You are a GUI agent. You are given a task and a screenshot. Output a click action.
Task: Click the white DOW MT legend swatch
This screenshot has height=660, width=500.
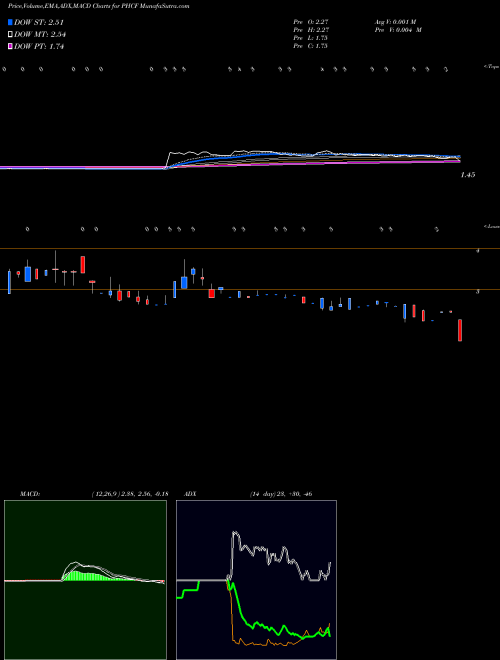(10, 34)
